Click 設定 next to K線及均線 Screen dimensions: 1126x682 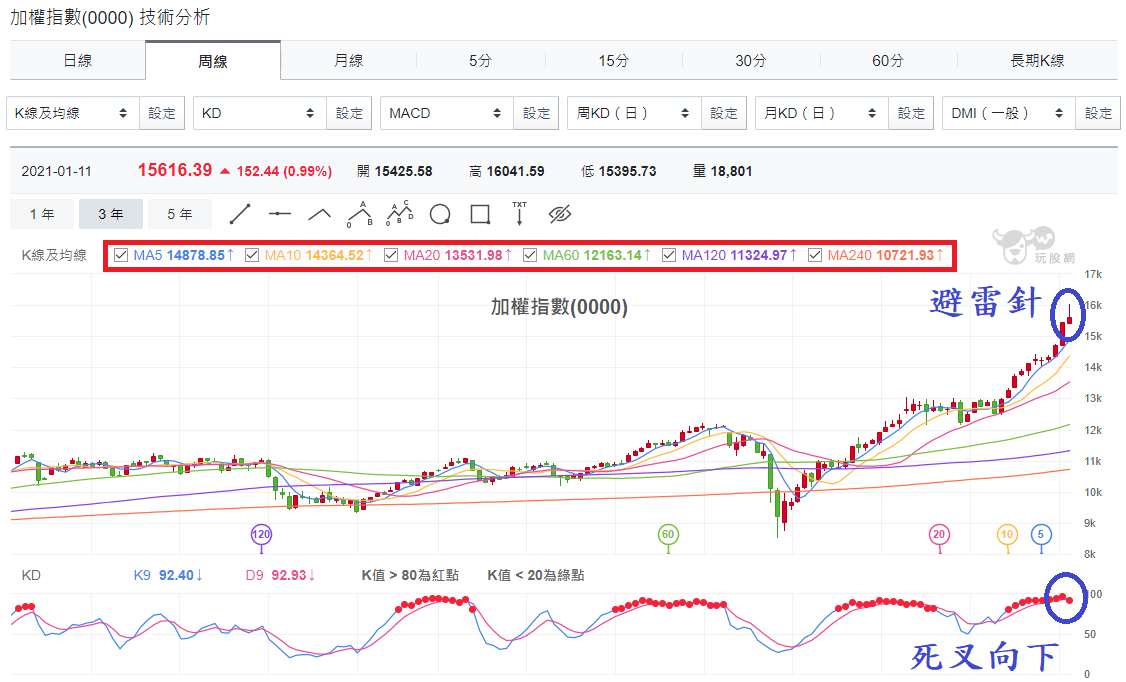pyautogui.click(x=162, y=113)
